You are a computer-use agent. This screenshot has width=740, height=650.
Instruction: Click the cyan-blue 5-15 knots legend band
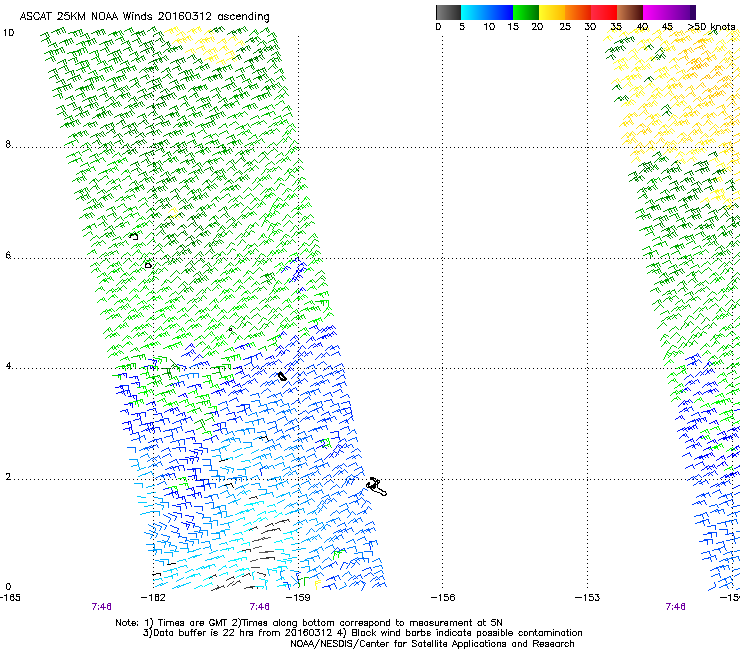(487, 12)
